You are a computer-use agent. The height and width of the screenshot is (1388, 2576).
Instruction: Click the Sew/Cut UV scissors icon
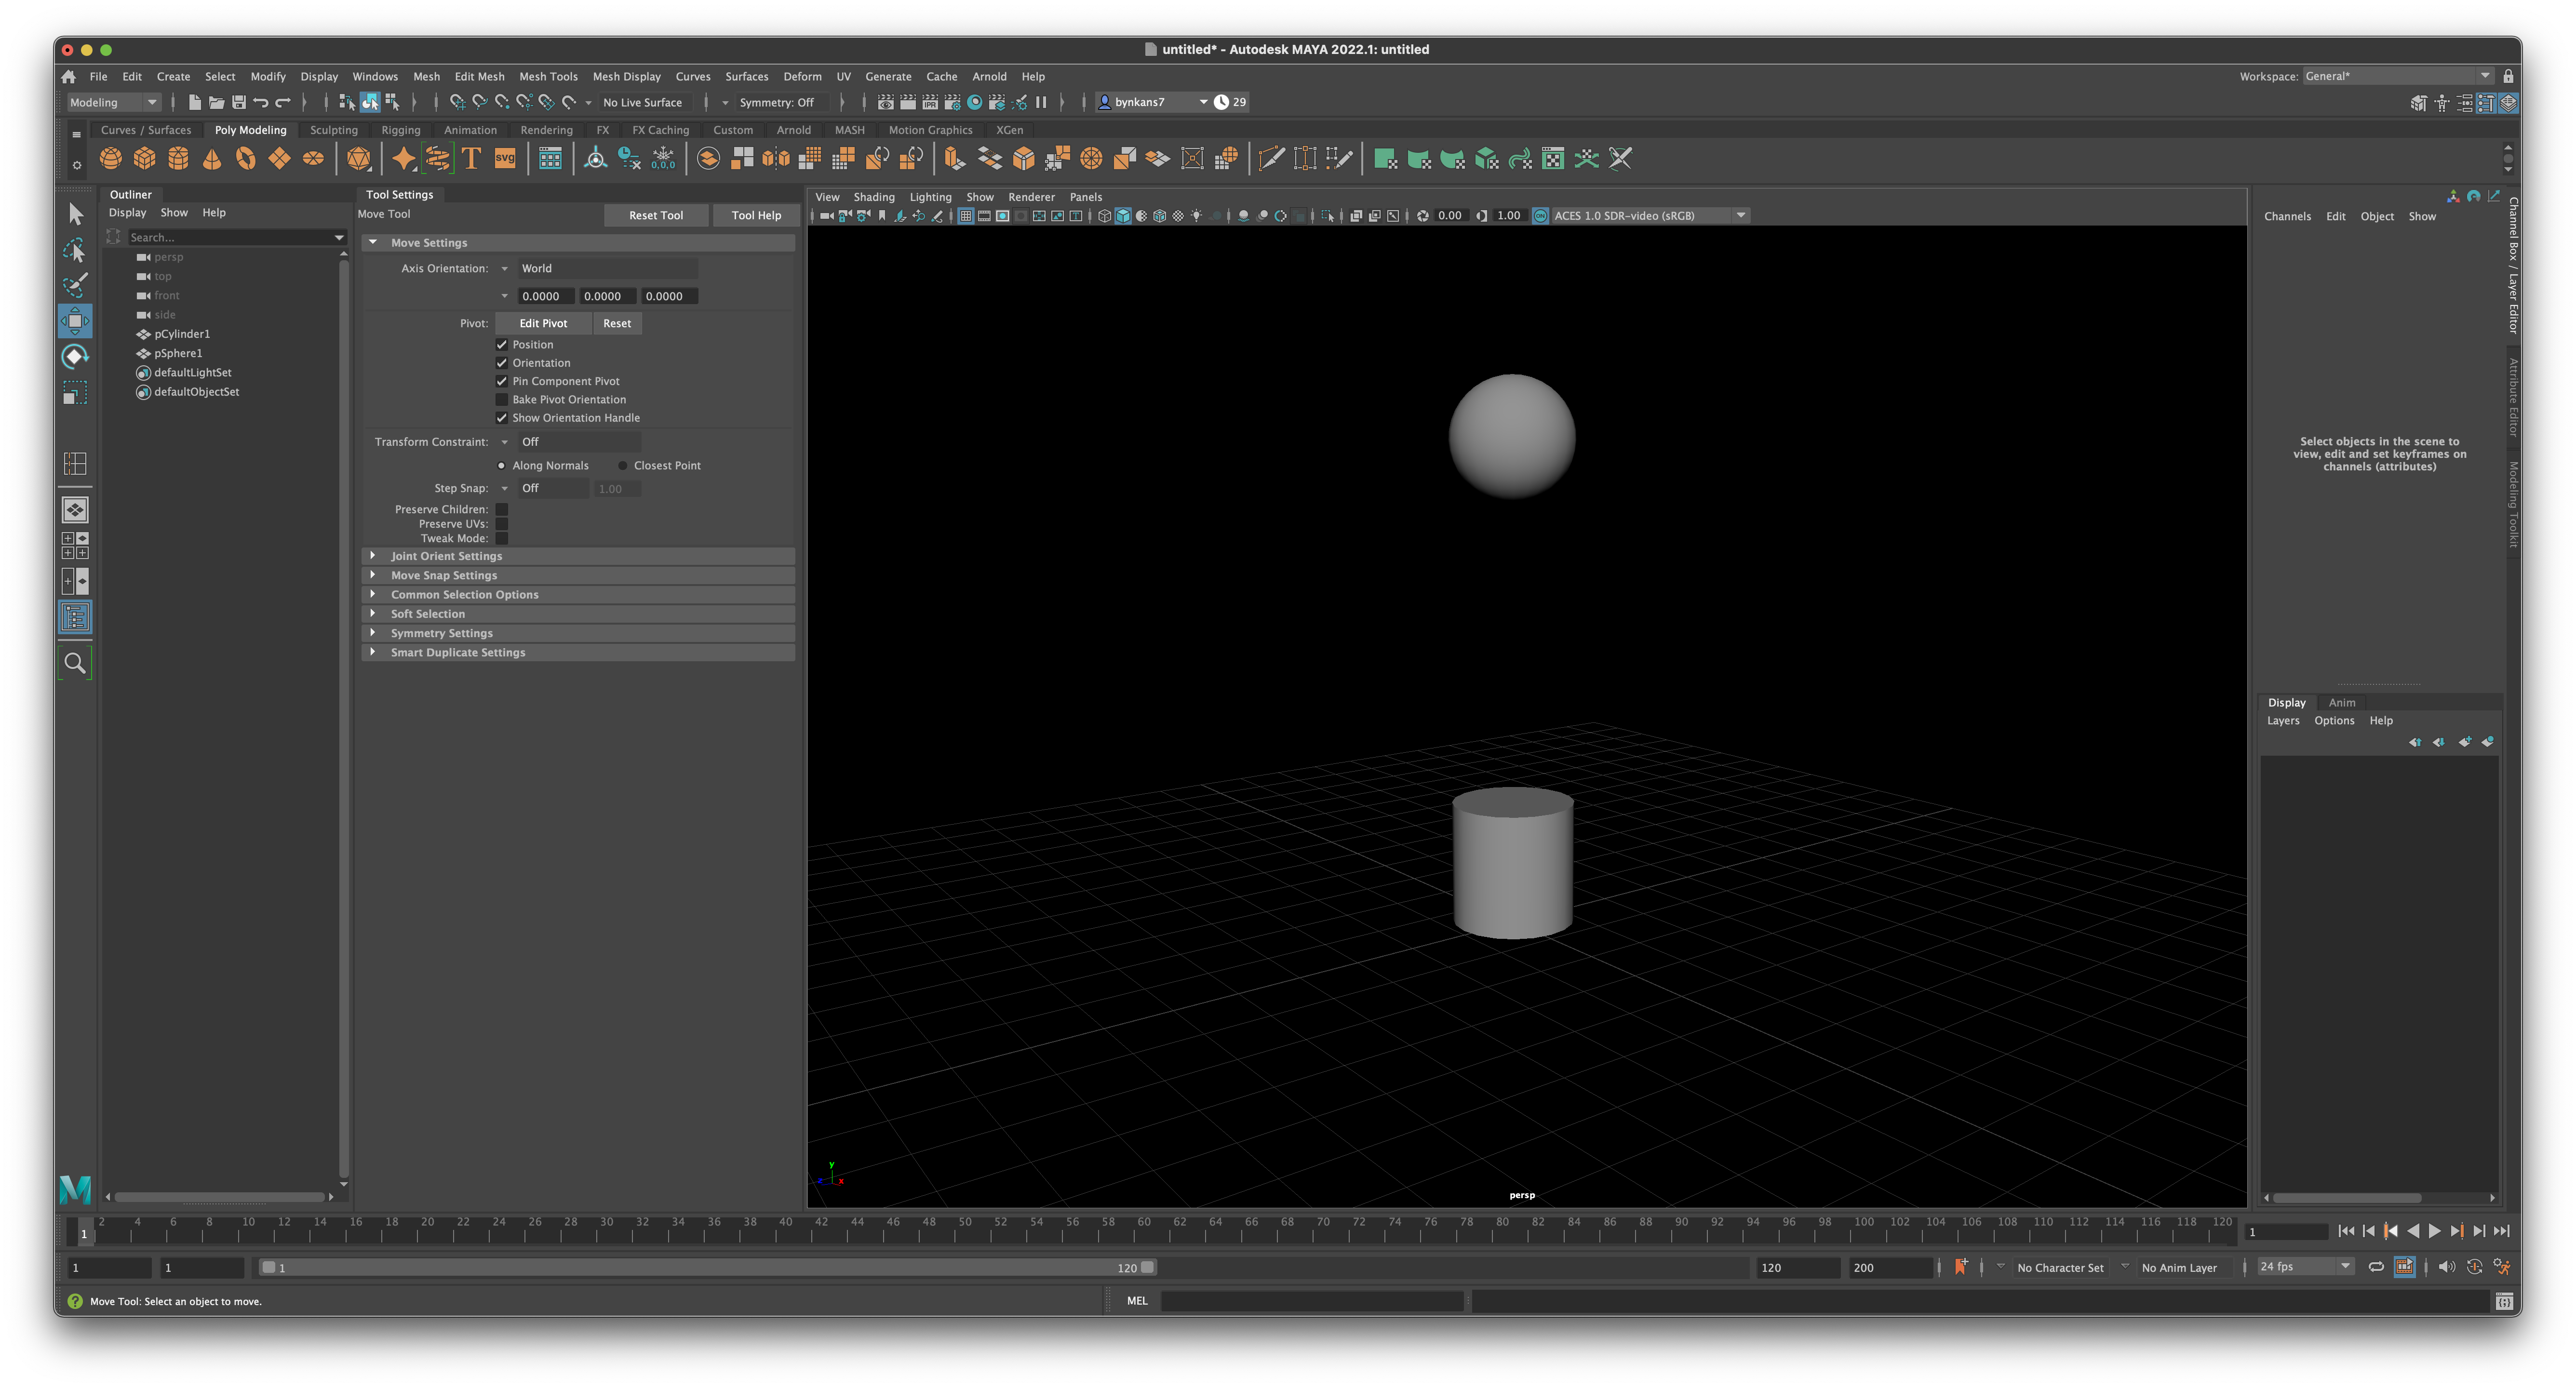click(1621, 159)
